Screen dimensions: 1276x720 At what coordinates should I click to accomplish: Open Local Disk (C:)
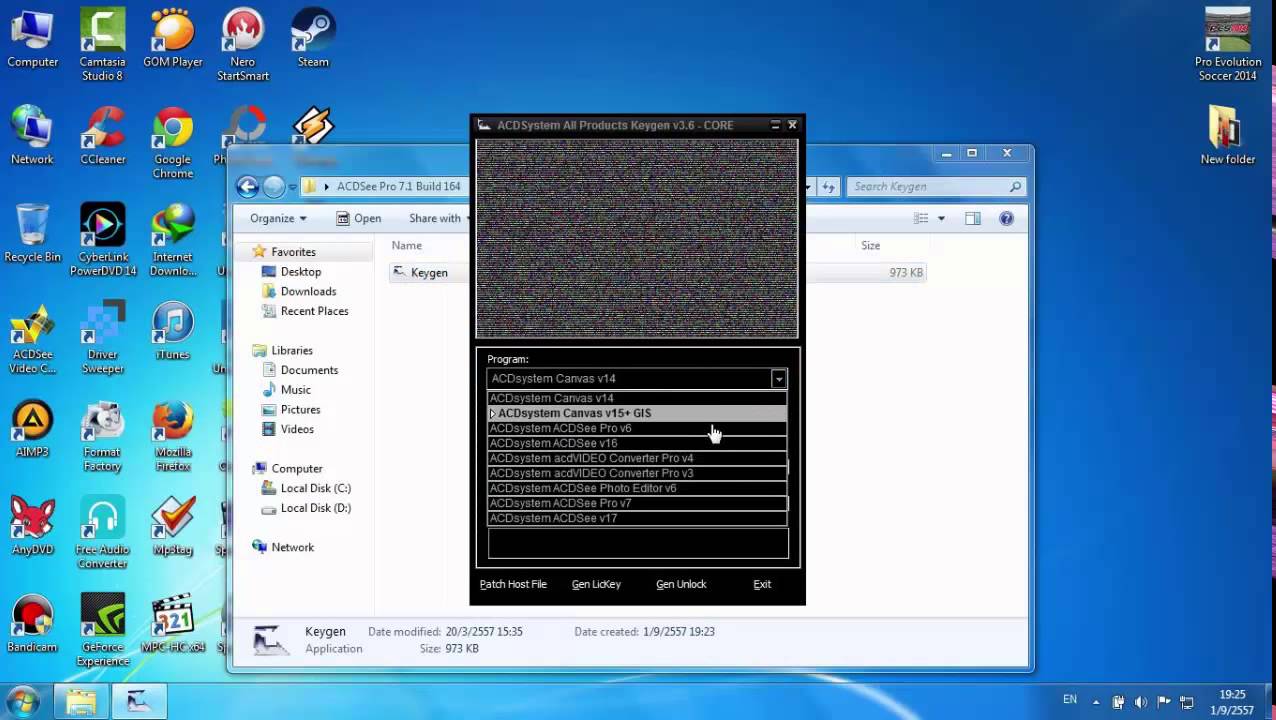[x=315, y=488]
